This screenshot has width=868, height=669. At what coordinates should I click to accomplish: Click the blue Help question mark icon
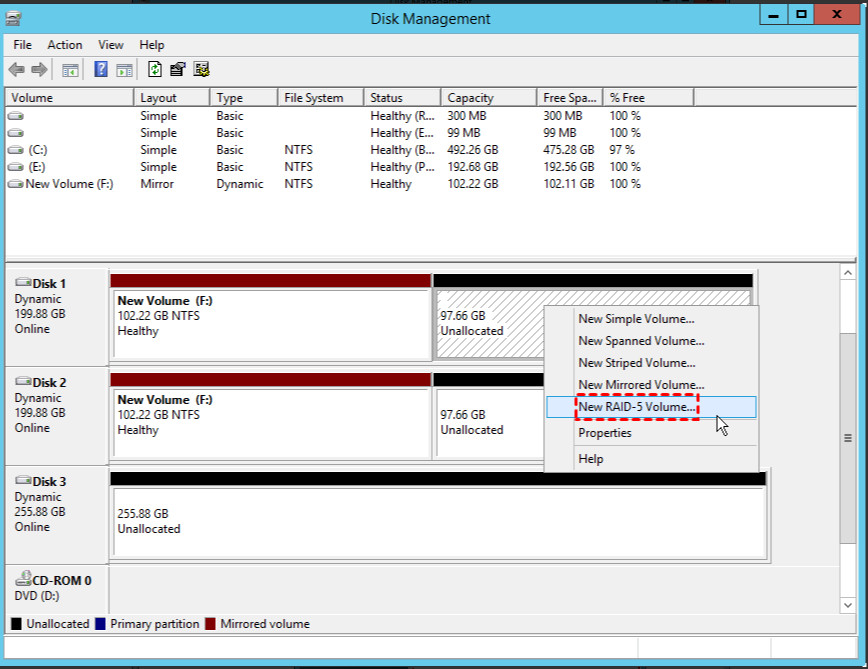[x=101, y=69]
